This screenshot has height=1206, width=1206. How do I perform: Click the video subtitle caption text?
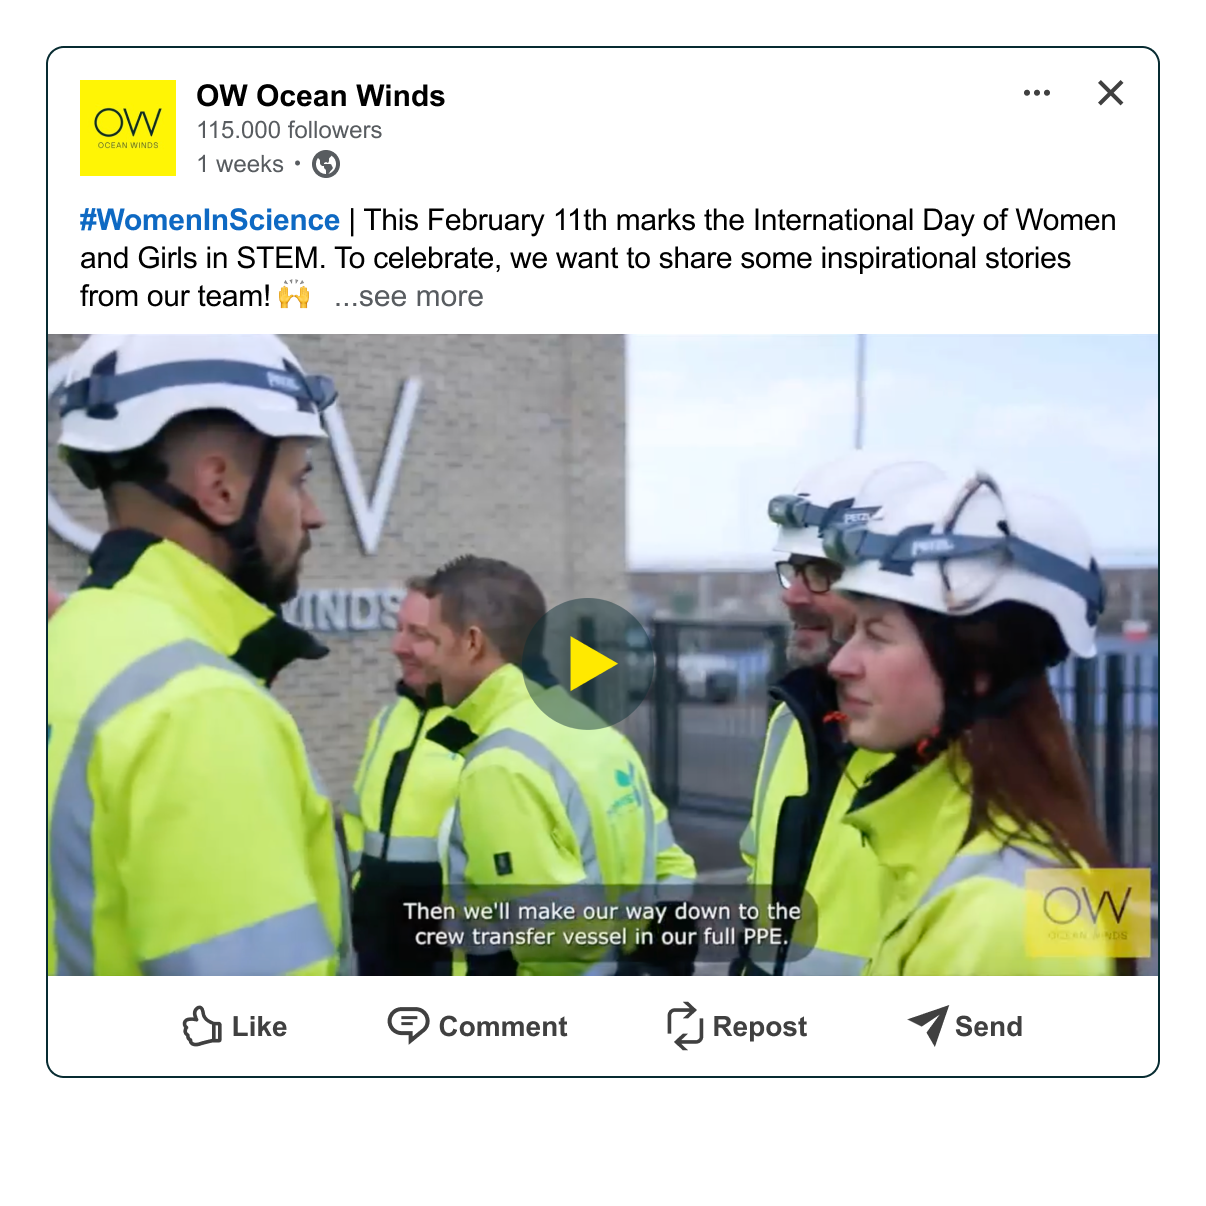coord(602,924)
